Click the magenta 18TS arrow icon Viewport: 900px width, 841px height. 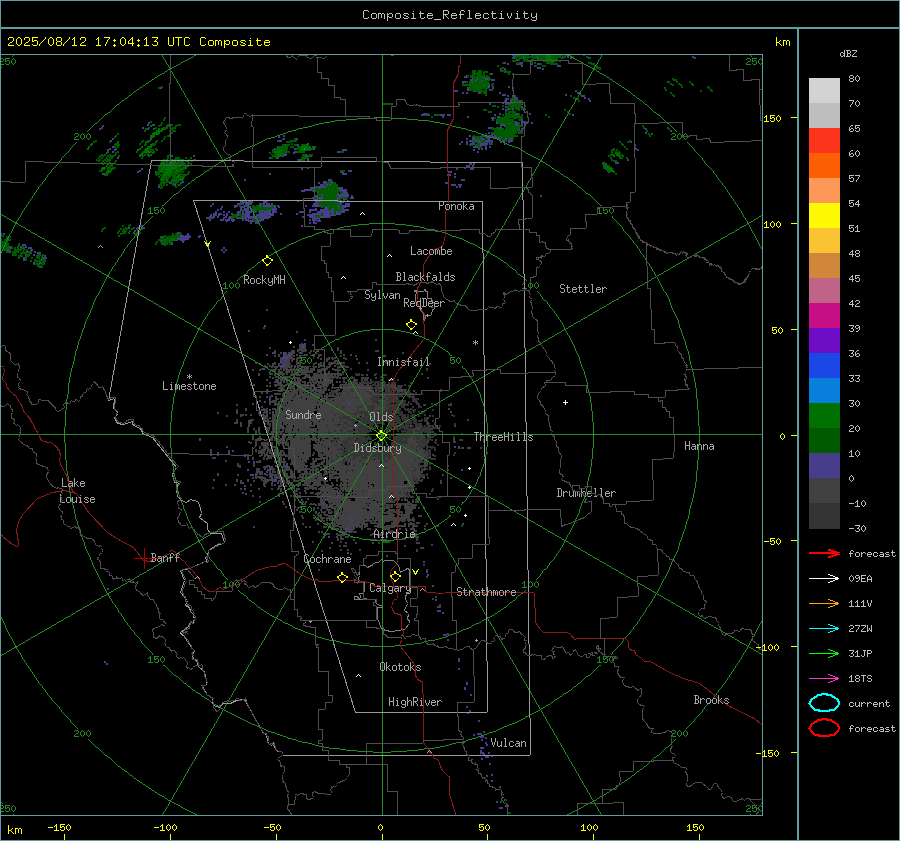click(824, 679)
